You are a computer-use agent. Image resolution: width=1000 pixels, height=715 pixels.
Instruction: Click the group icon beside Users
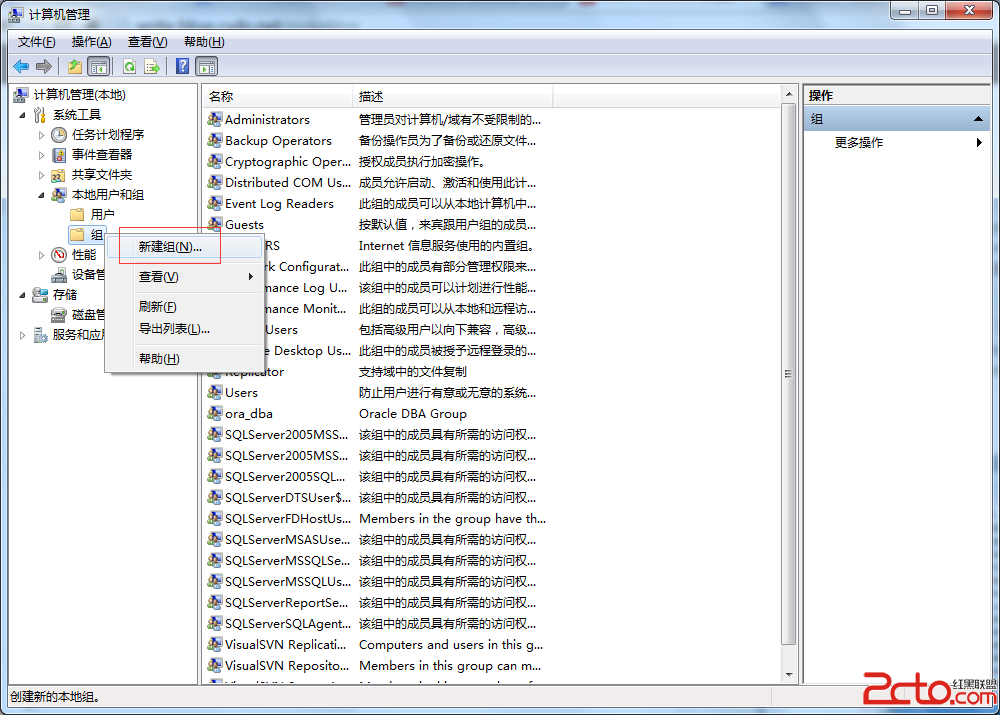[215, 392]
